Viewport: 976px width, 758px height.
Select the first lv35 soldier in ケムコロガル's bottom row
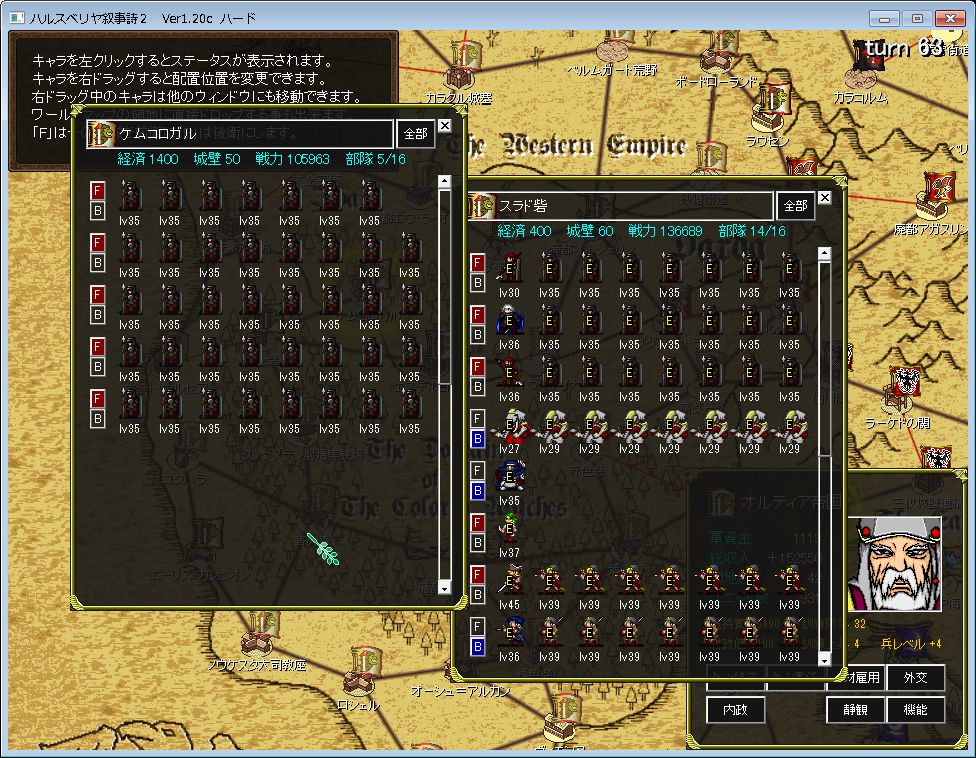[129, 405]
